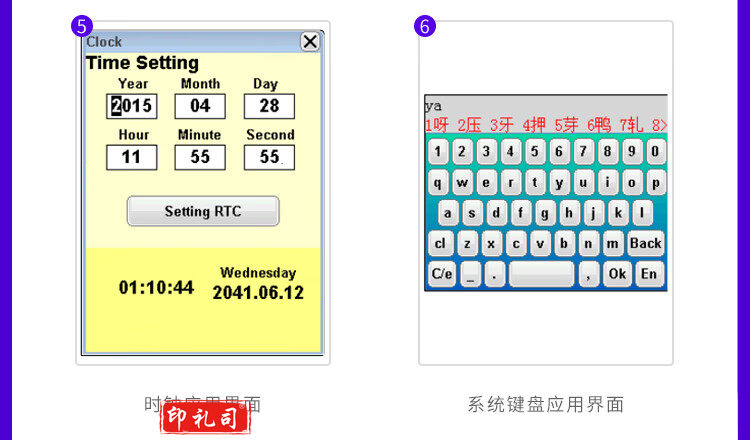750x440 pixels.
Task: Close the Clock window
Action: 310,41
